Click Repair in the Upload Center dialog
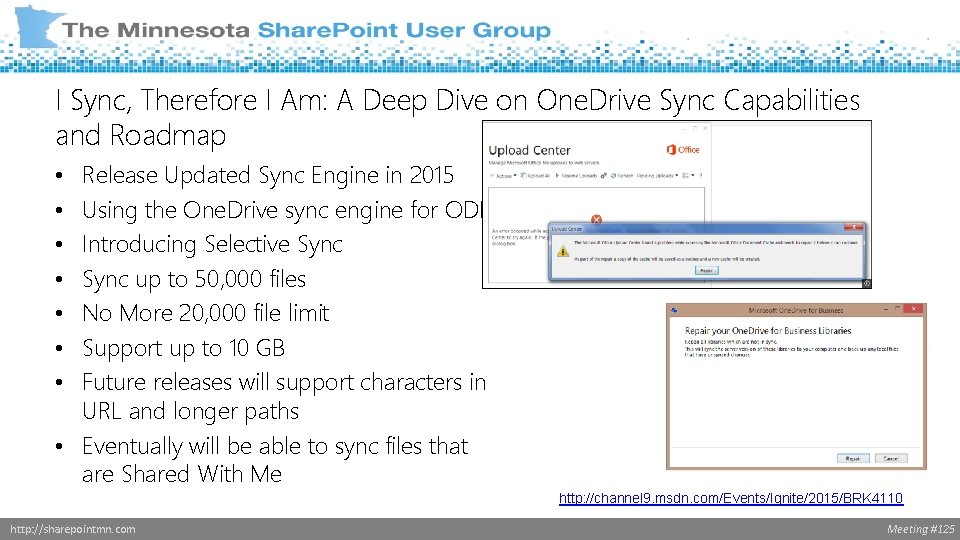The height and width of the screenshot is (540, 960). click(x=707, y=271)
